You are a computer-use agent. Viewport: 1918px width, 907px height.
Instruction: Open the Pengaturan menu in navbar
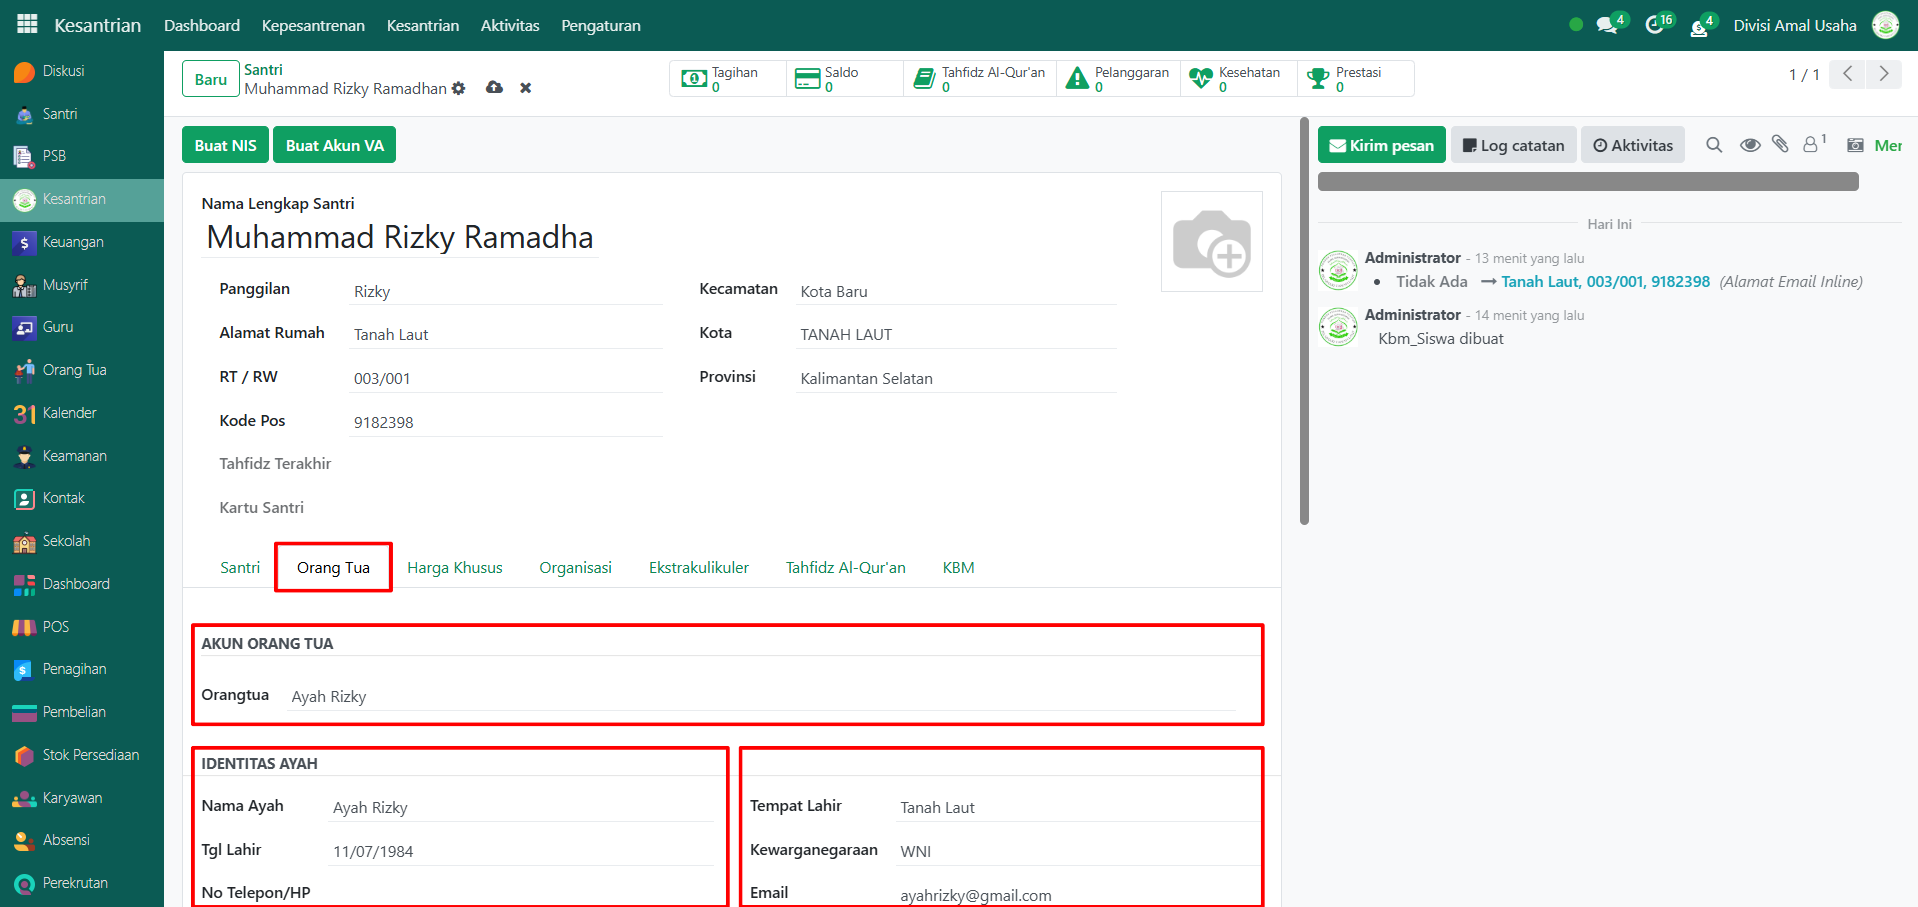coord(600,25)
